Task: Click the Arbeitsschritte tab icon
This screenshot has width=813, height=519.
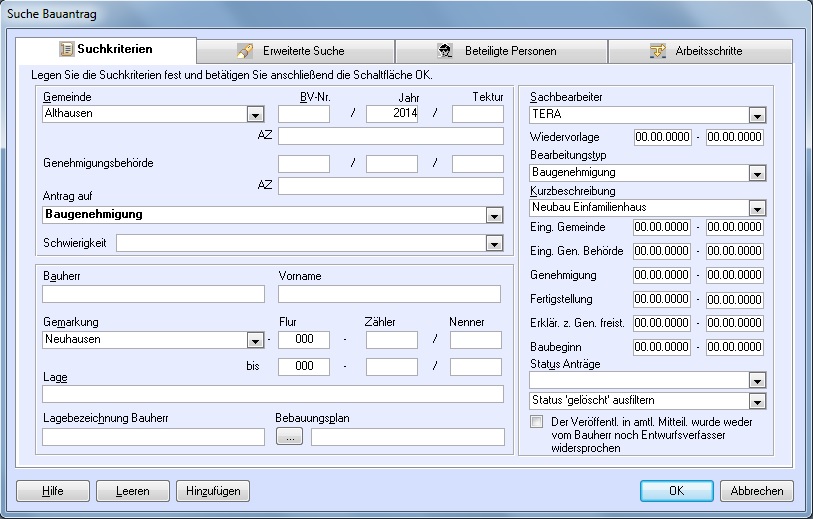Action: click(658, 50)
